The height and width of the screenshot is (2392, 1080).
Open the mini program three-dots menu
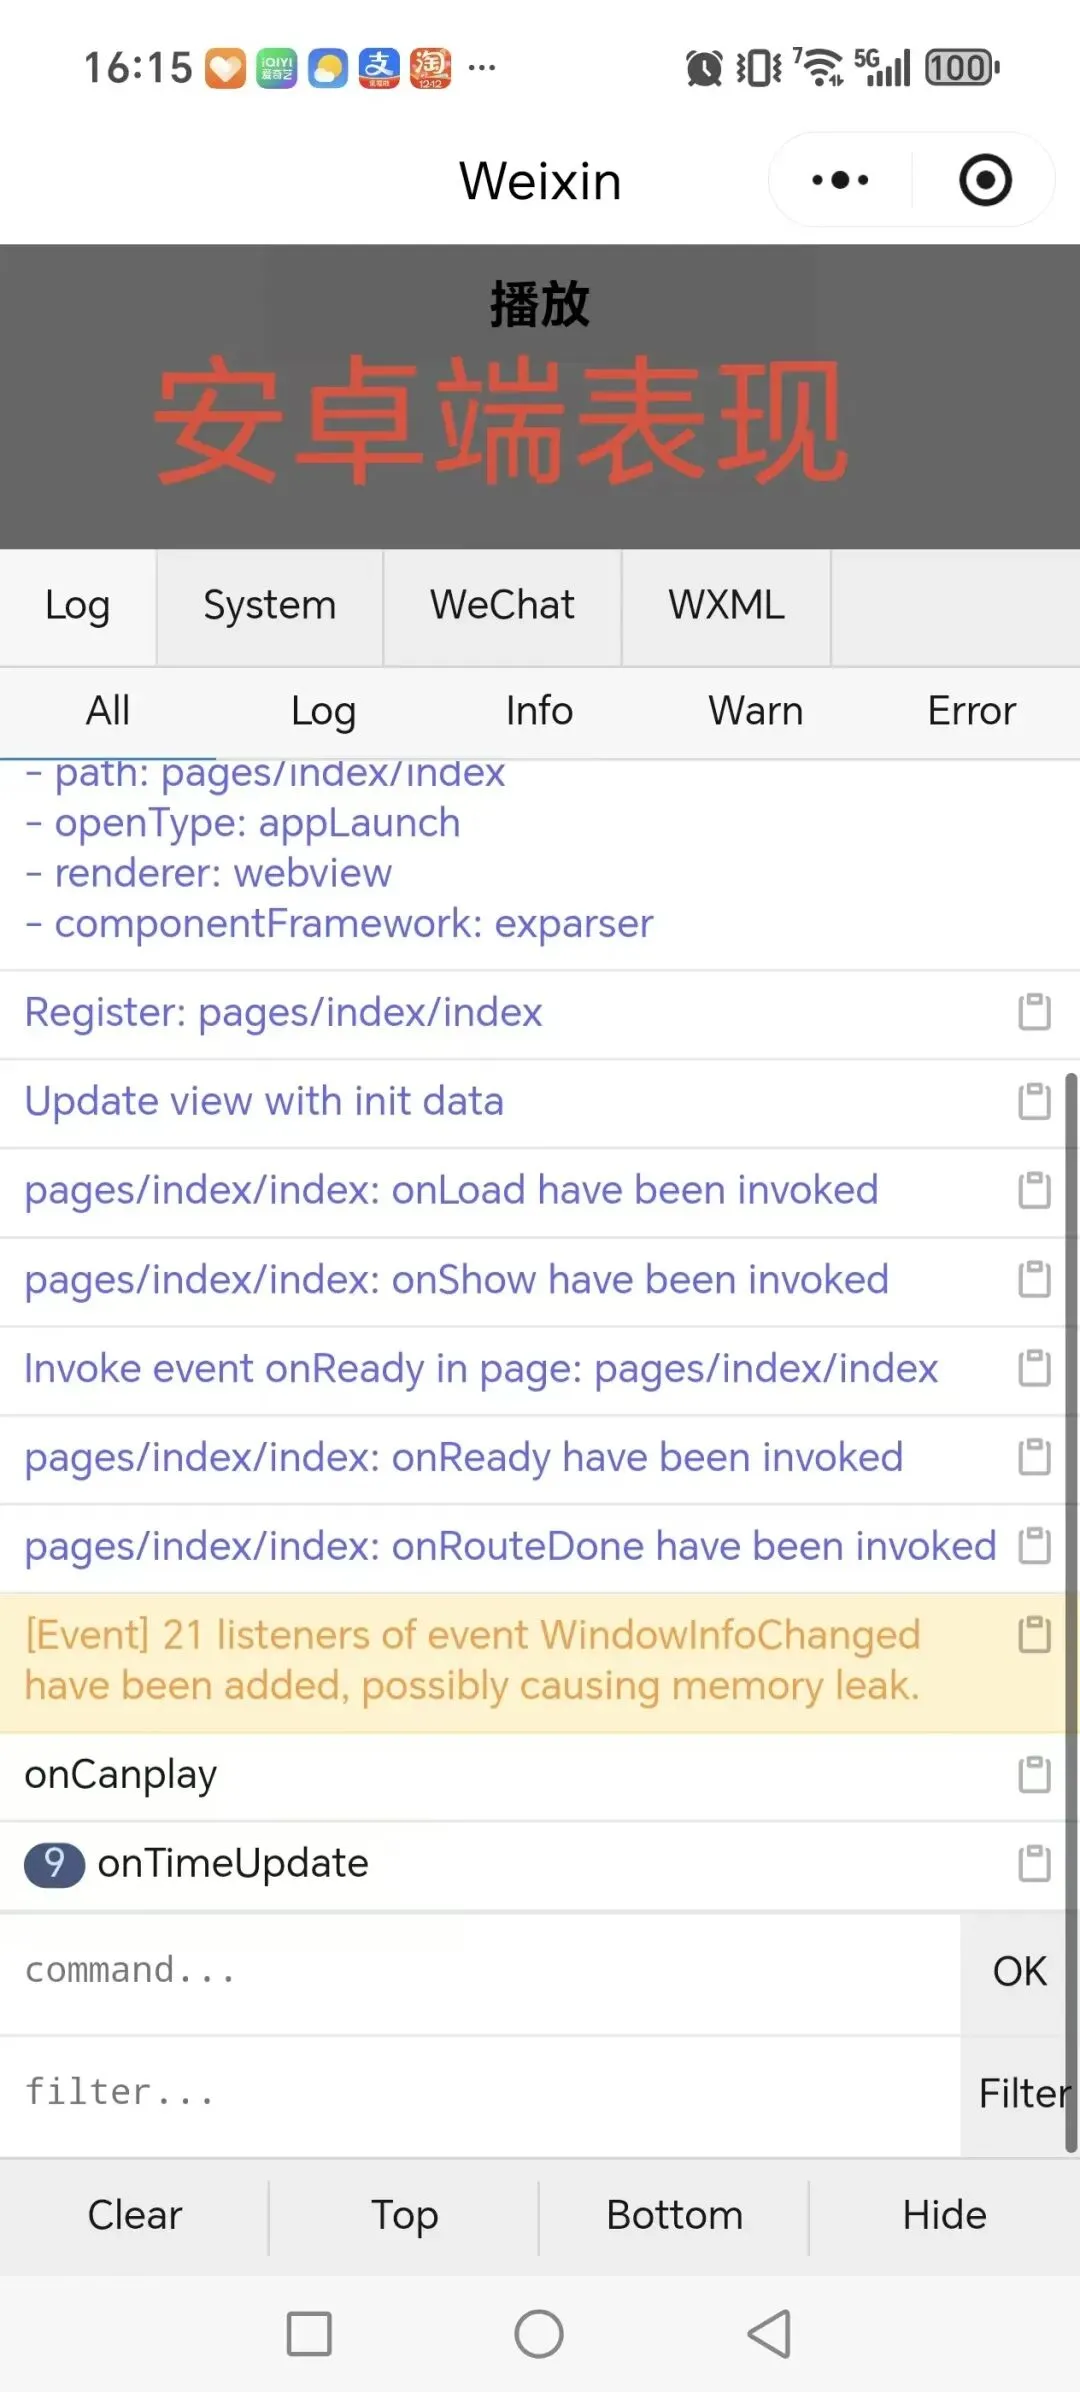point(840,181)
